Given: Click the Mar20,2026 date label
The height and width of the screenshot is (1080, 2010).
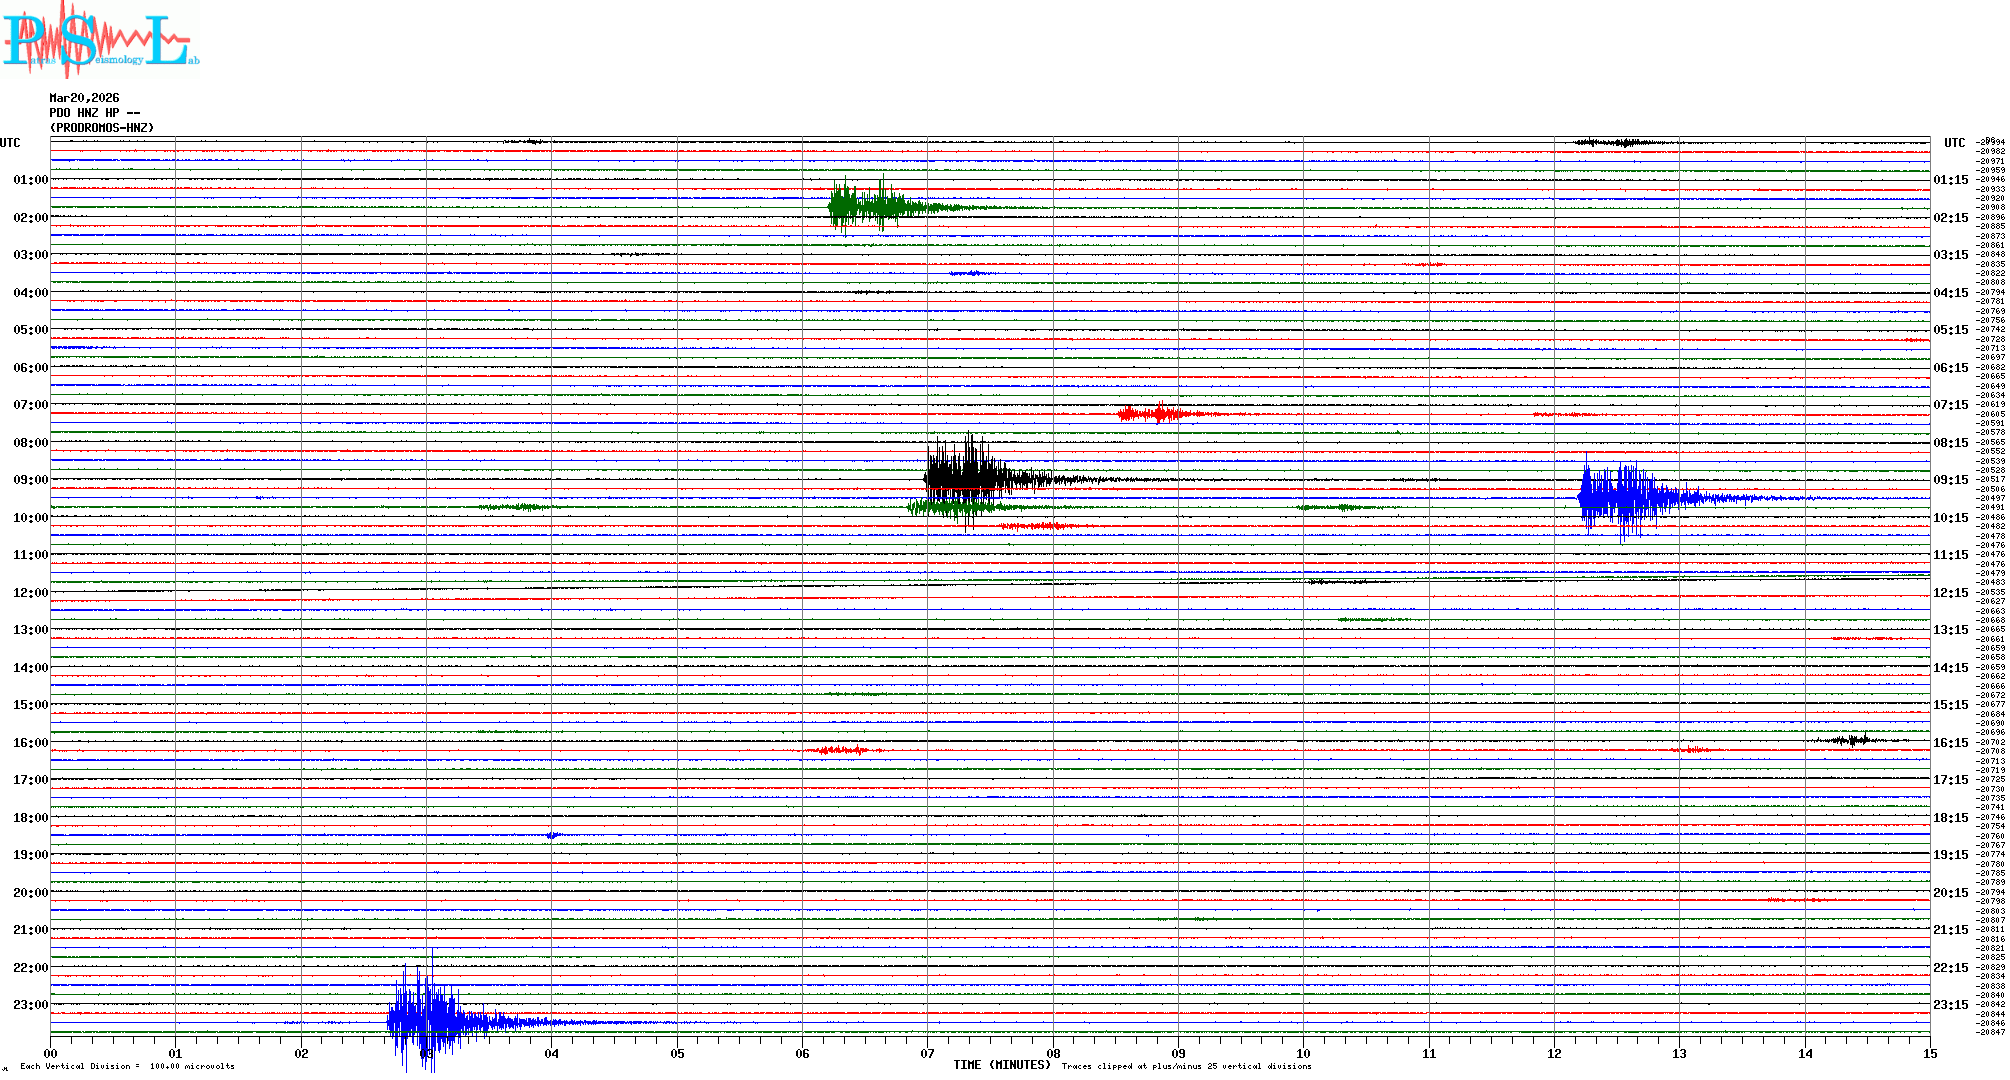Looking at the screenshot, I should pyautogui.click(x=84, y=98).
